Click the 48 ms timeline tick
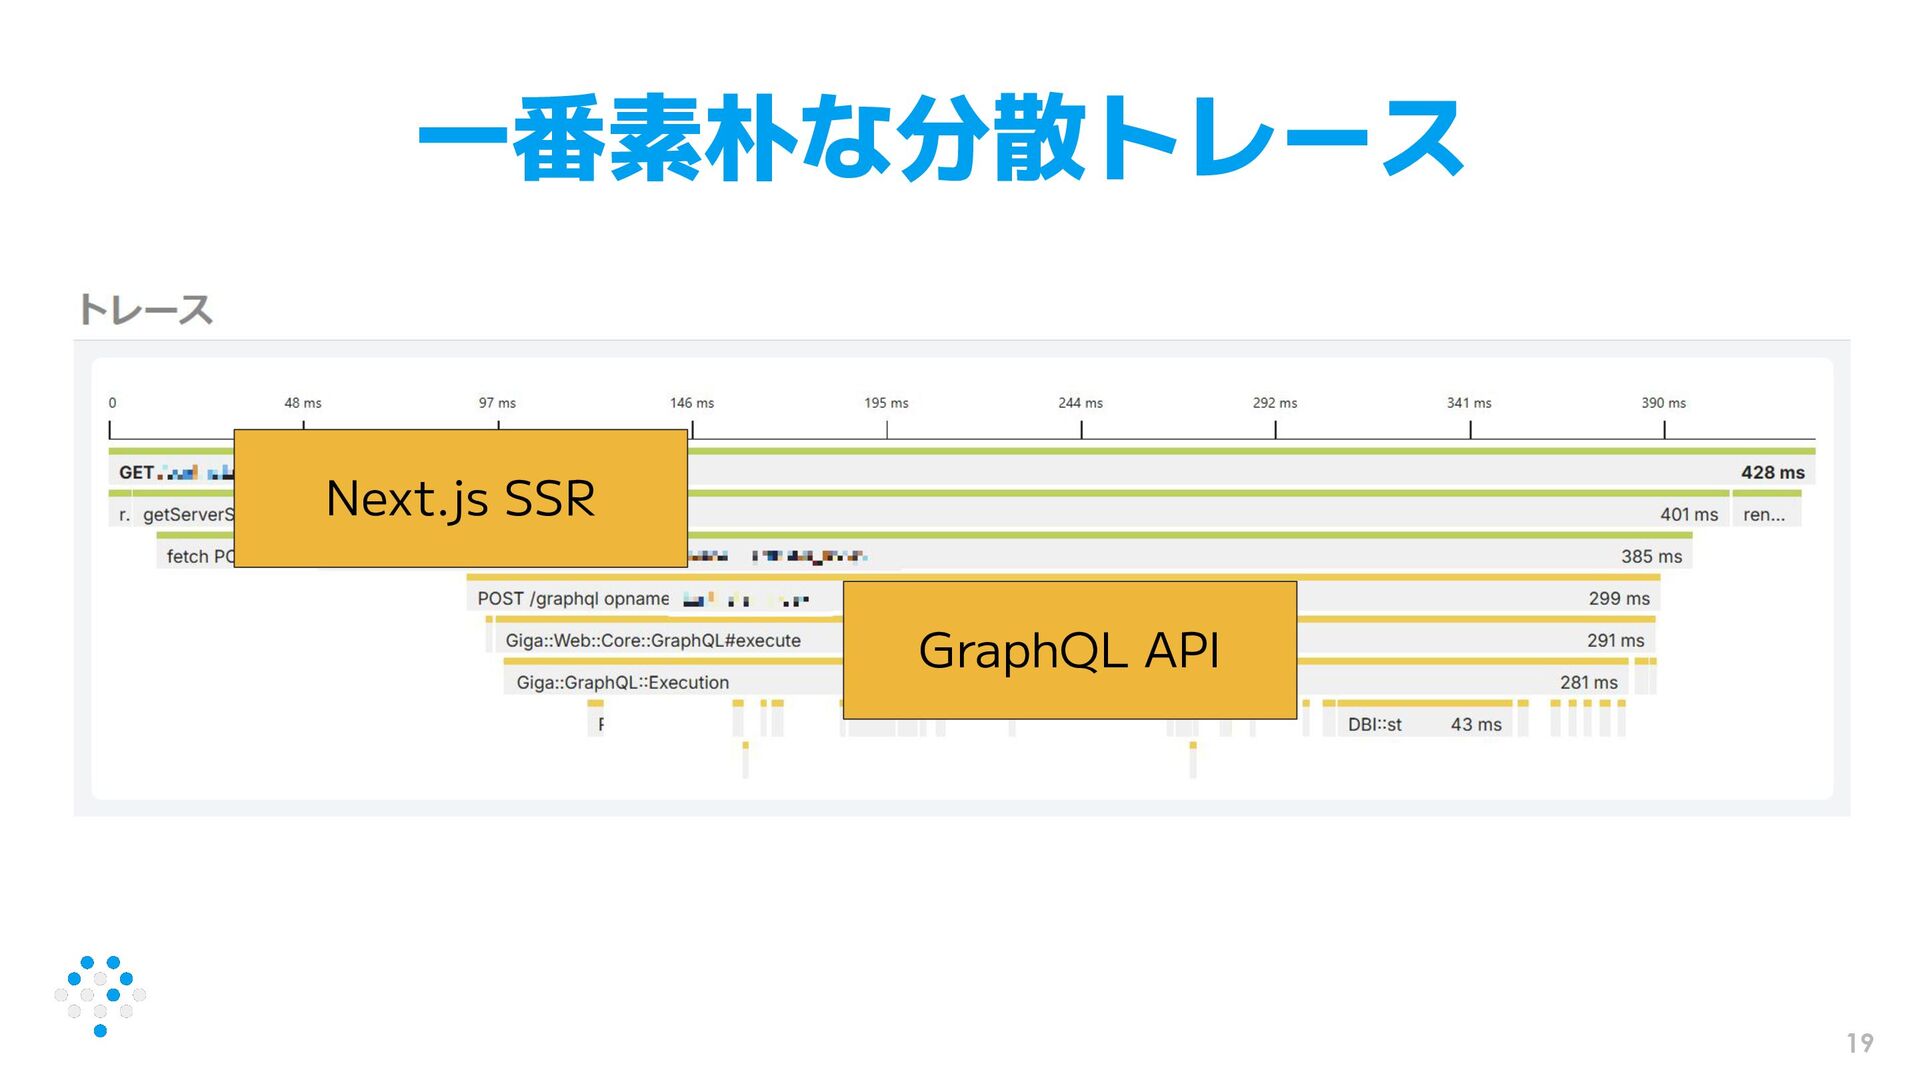Screen dimensions: 1920x1080 (303, 403)
